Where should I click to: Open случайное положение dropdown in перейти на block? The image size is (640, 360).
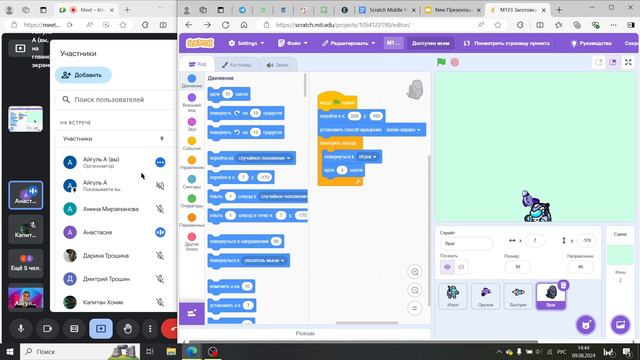coord(264,158)
